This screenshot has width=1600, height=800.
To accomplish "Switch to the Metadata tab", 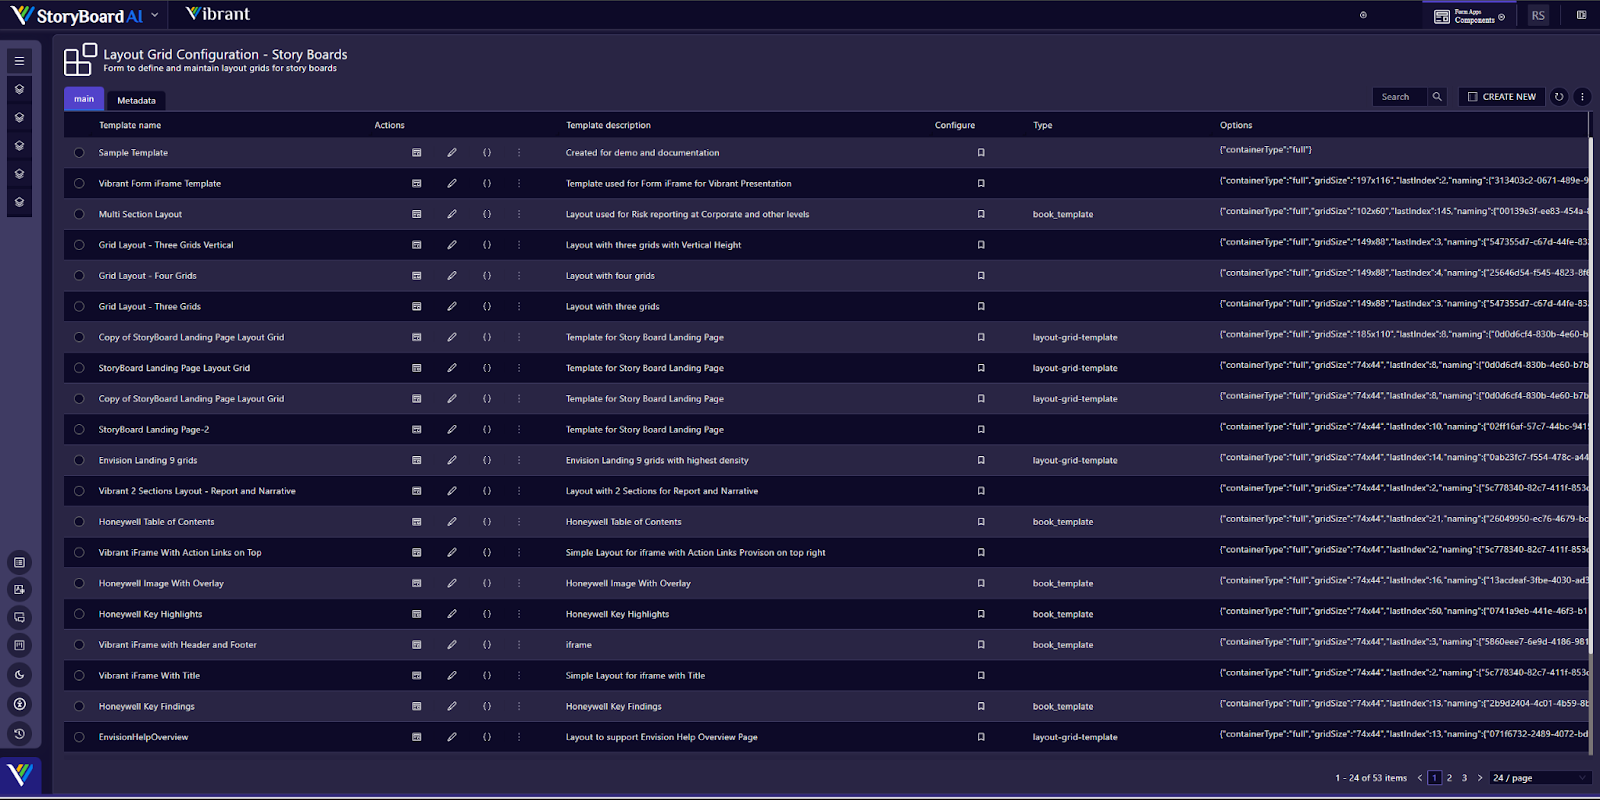I will pos(136,101).
